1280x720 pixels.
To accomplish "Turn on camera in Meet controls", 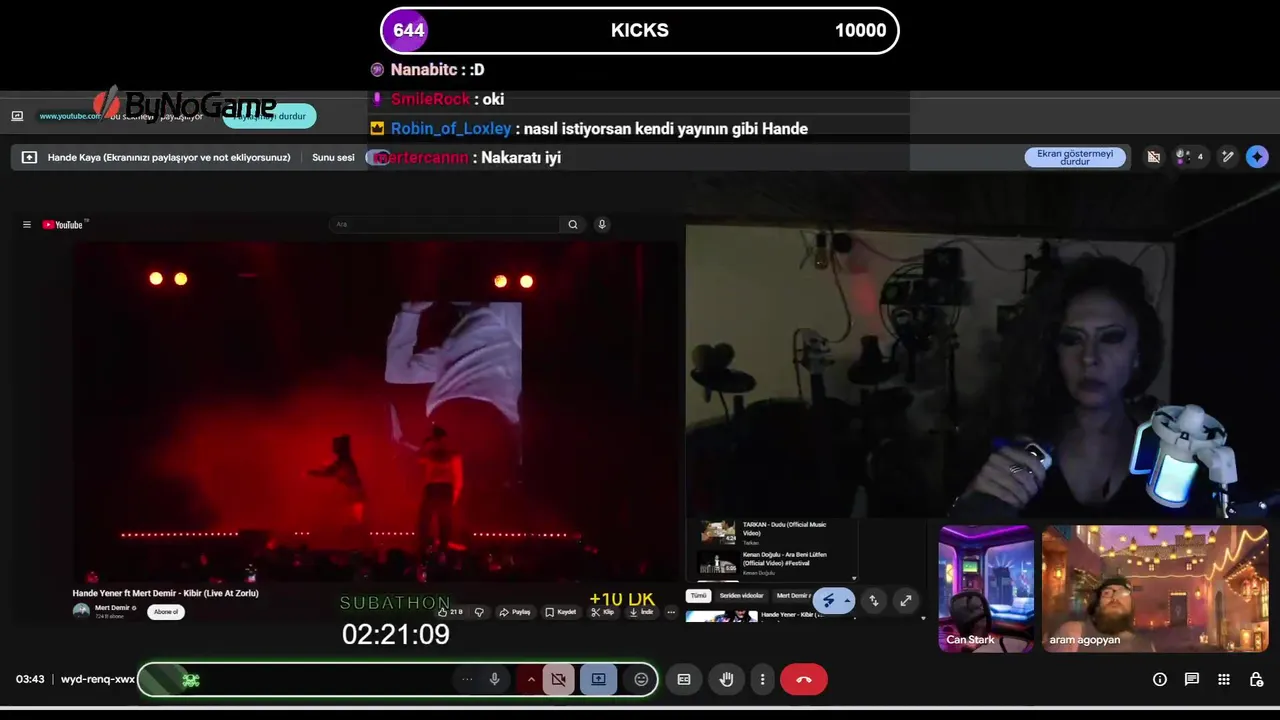I will 558,679.
